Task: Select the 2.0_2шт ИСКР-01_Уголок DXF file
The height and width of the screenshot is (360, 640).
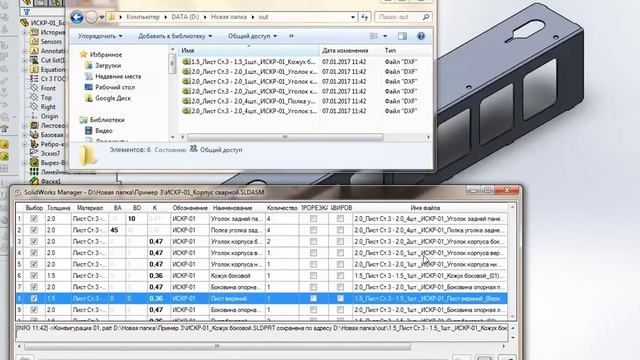Action: pos(249,91)
